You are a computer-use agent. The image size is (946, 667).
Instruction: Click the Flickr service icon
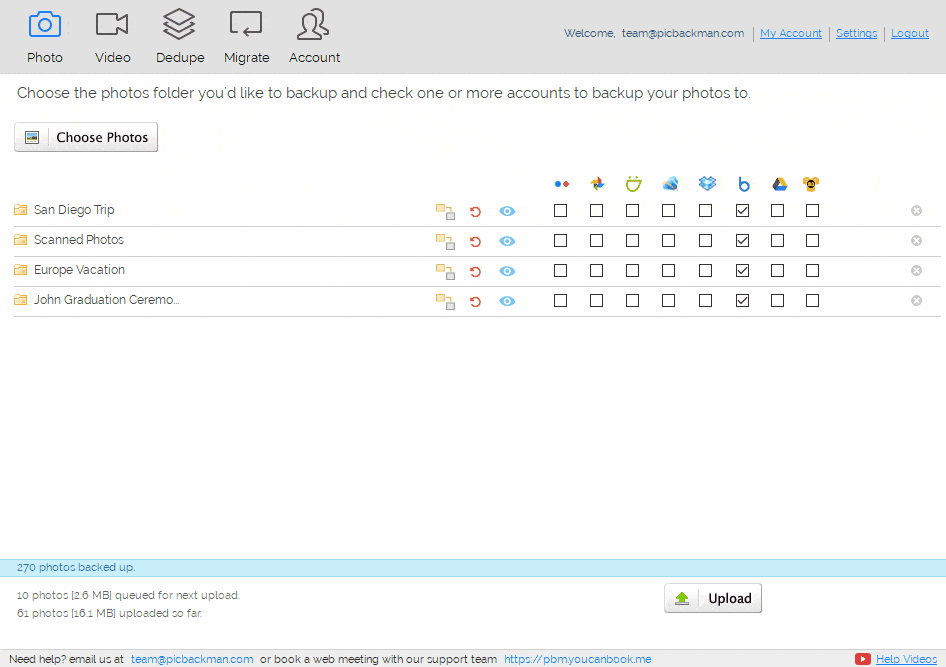[561, 184]
